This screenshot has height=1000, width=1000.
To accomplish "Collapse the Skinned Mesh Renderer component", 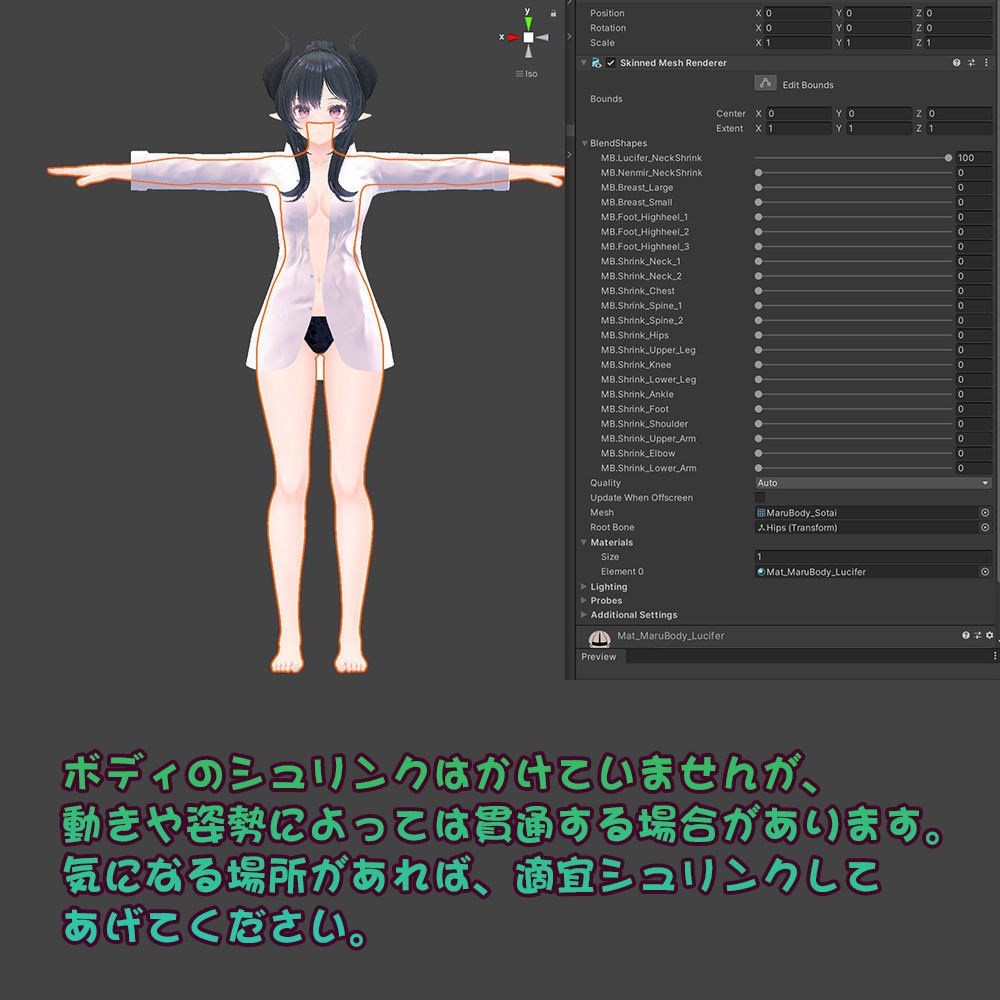I will point(584,62).
